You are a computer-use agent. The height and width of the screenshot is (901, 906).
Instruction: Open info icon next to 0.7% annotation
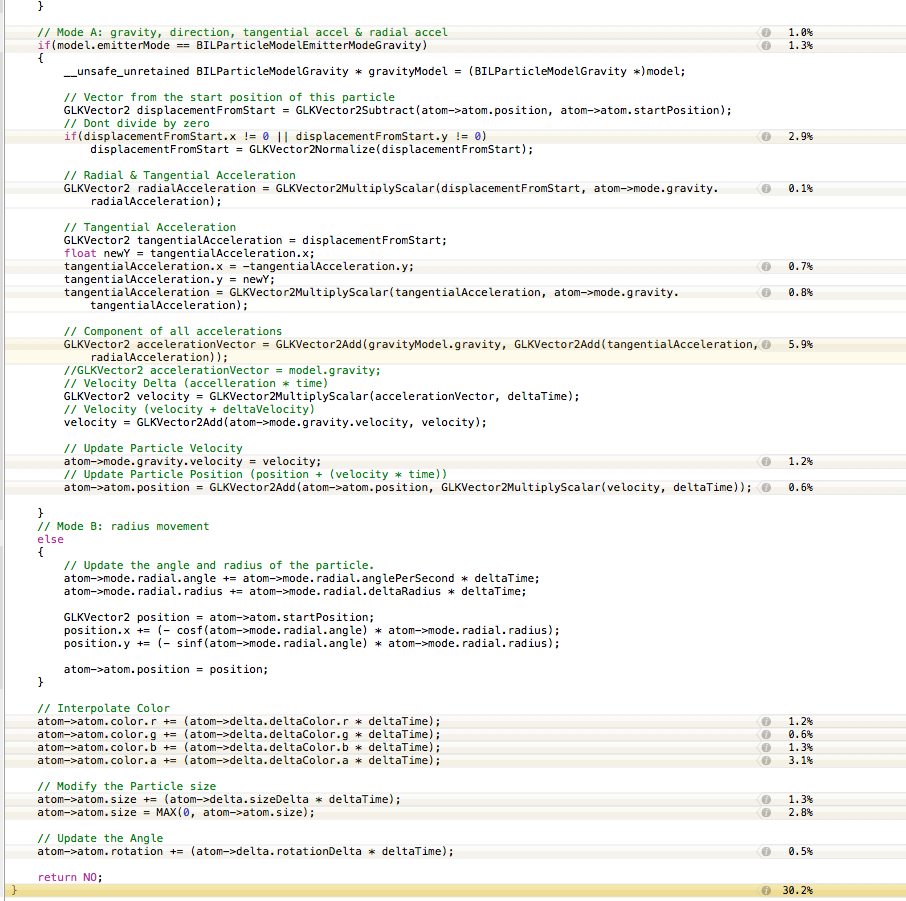765,267
